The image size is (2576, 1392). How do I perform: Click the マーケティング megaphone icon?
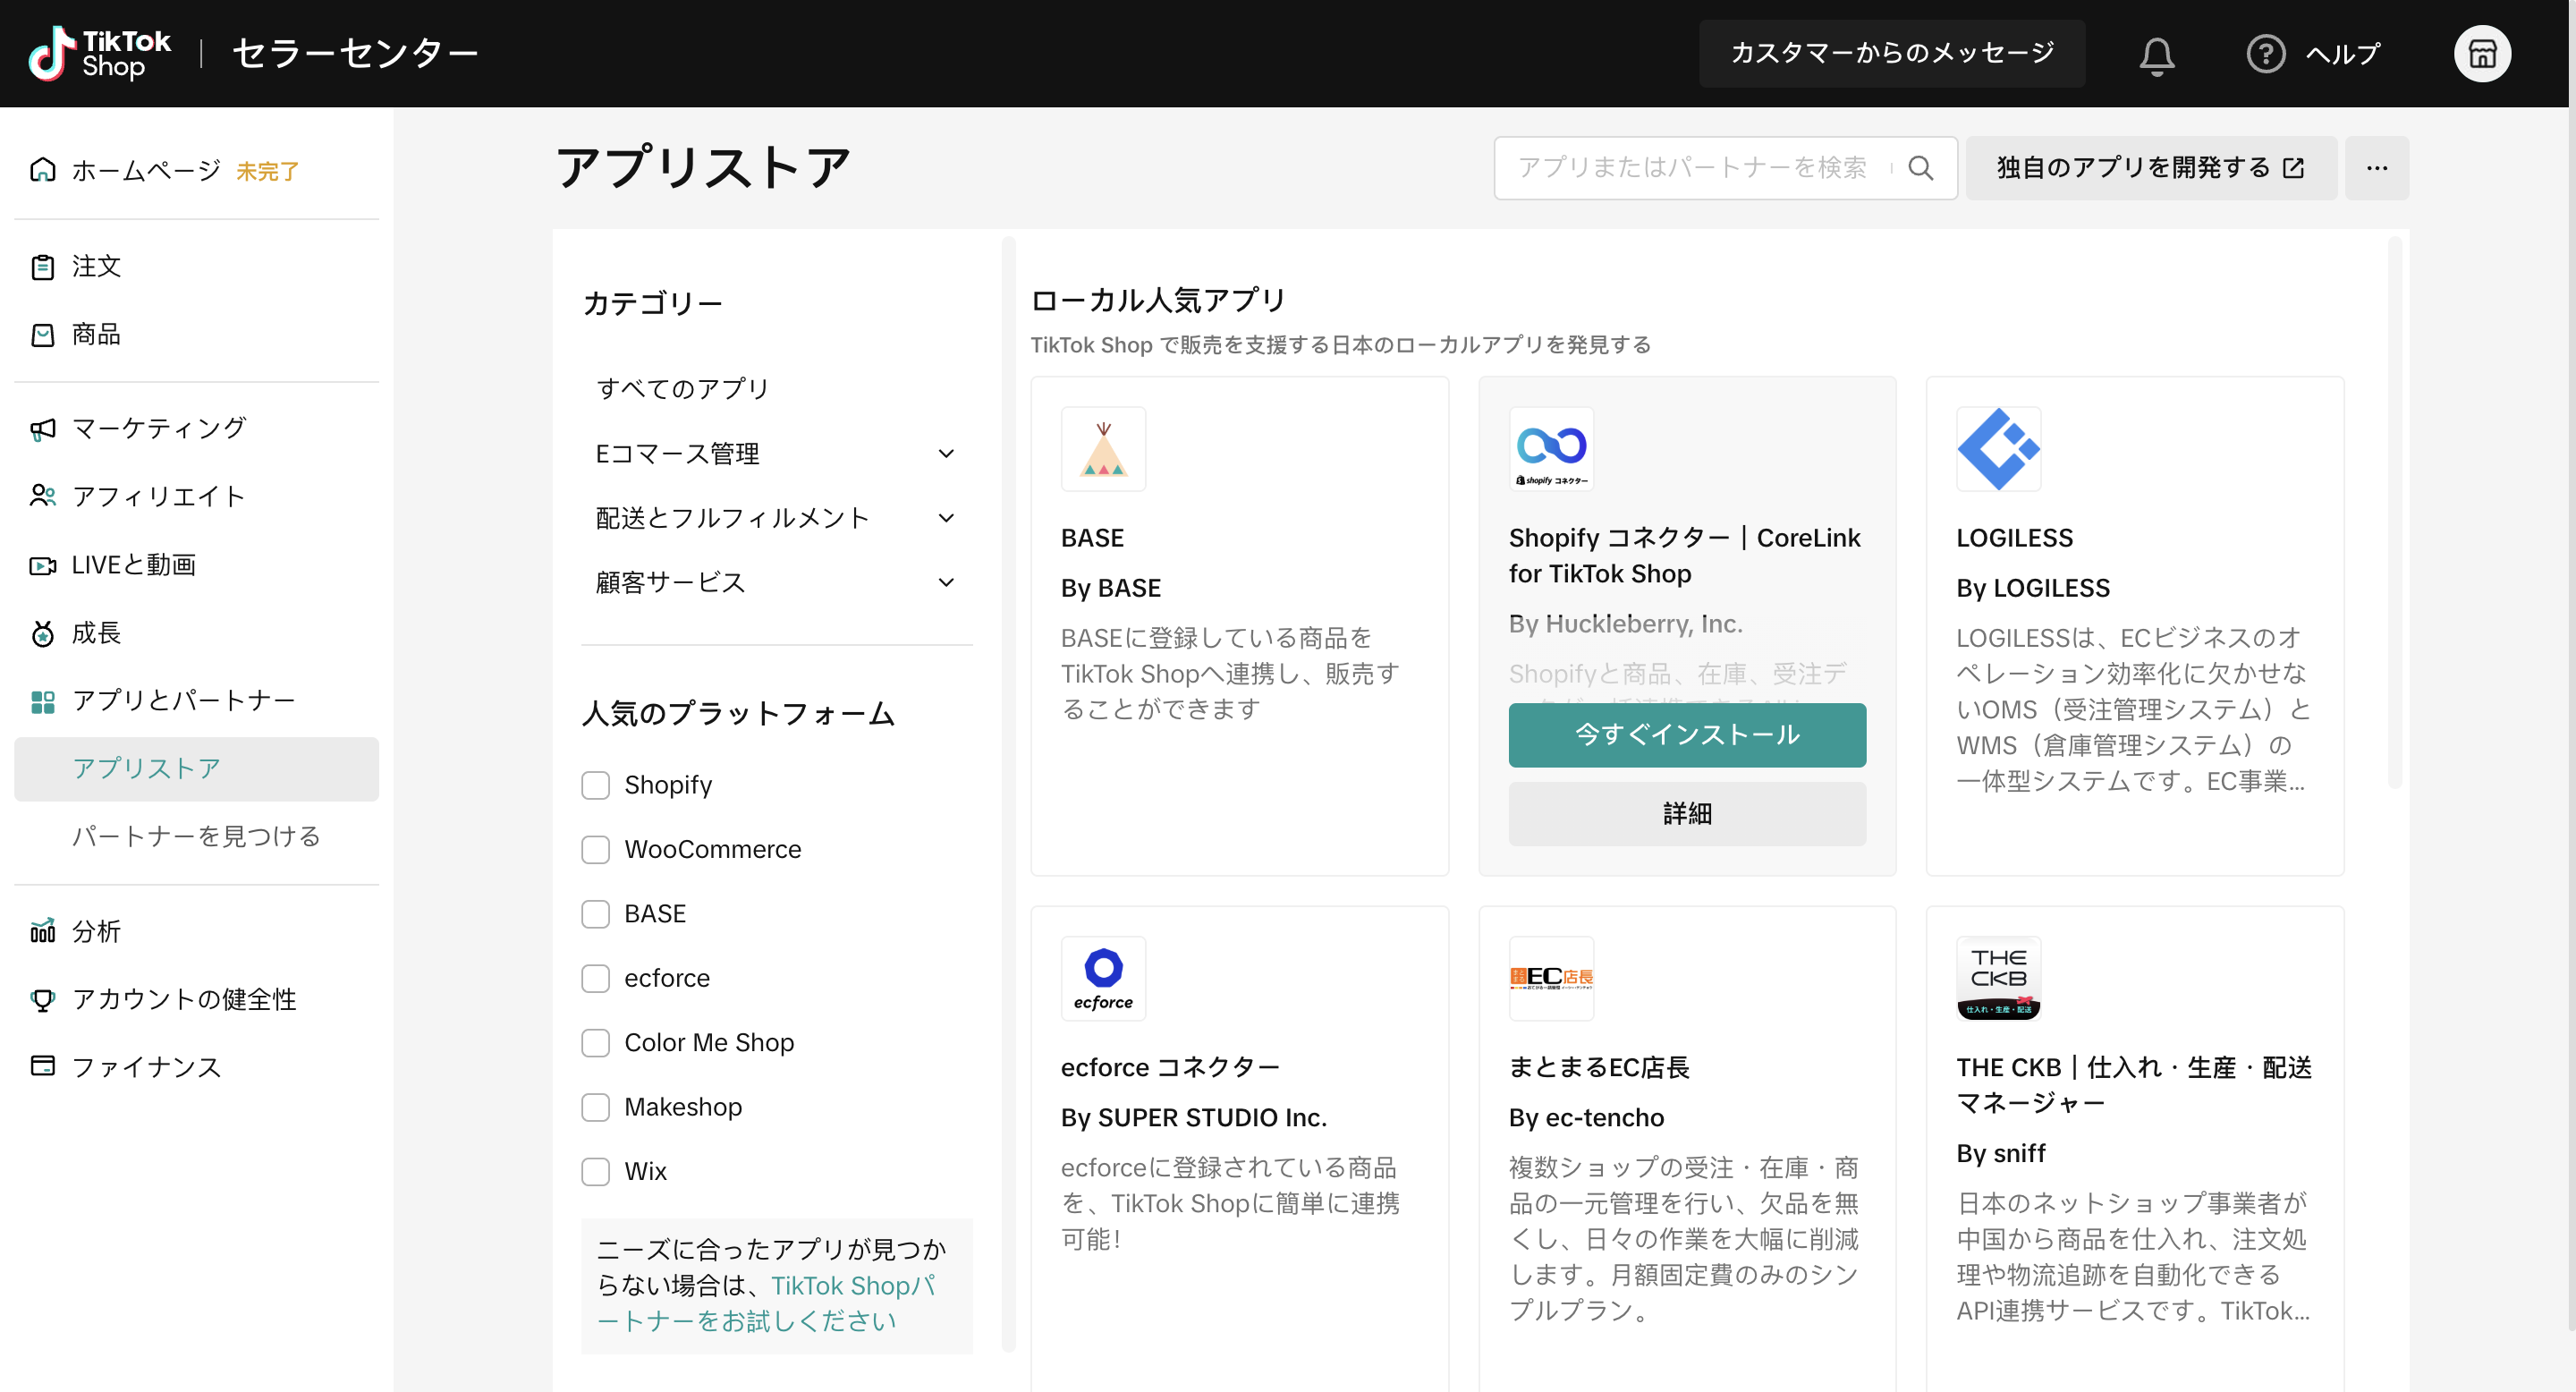tap(43, 429)
